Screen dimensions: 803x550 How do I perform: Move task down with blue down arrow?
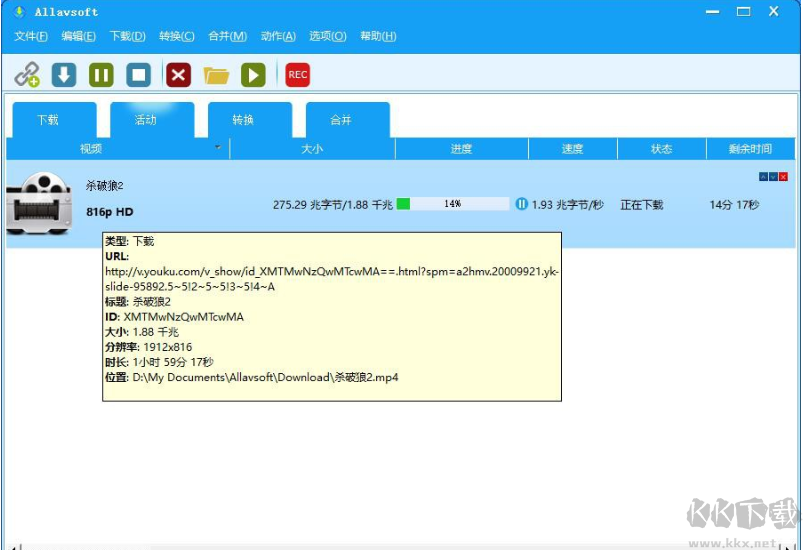tap(773, 177)
